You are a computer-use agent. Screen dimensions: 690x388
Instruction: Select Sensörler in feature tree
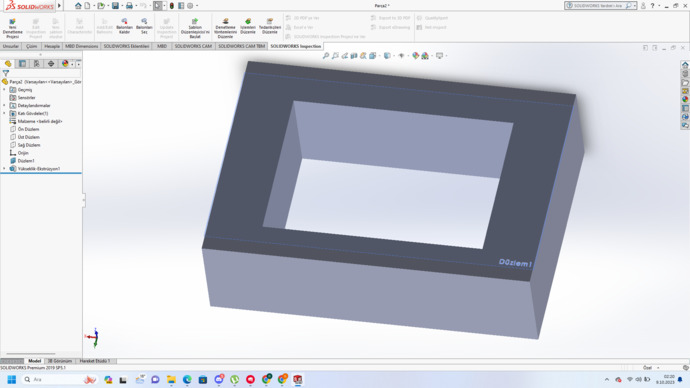(26, 98)
